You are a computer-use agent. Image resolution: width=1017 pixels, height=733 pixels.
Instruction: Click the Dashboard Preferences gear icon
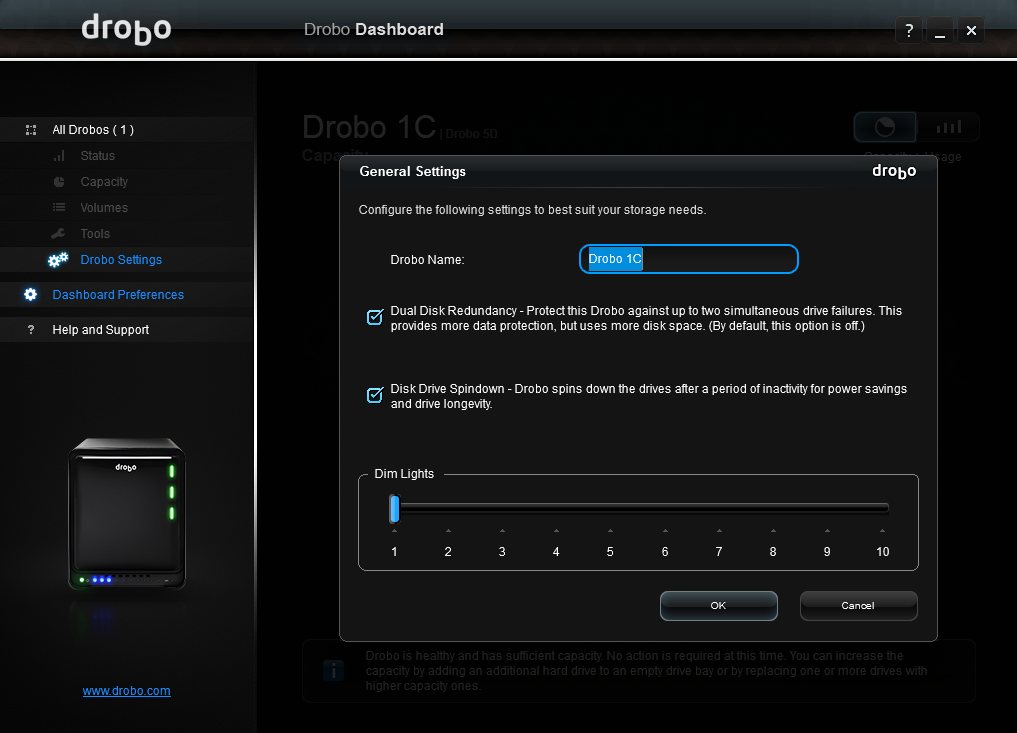tap(30, 294)
